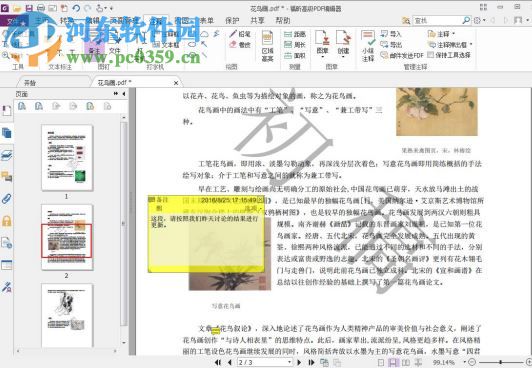Open the attachments paperclip panel

point(6,198)
